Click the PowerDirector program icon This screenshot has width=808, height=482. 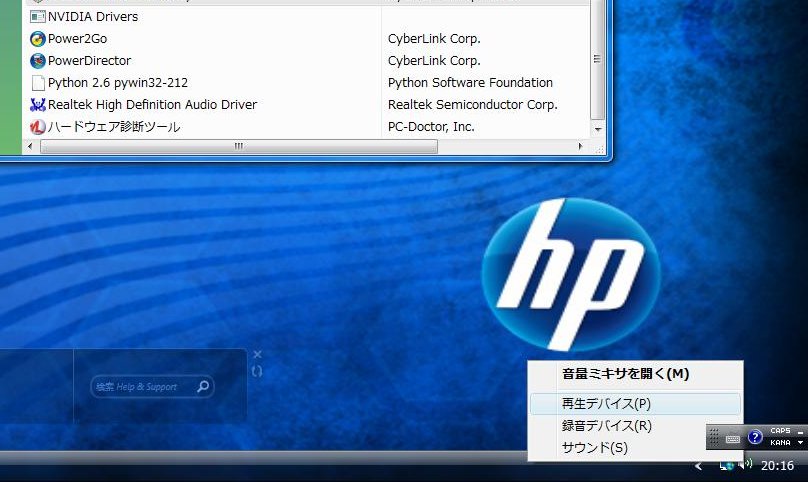(x=38, y=61)
